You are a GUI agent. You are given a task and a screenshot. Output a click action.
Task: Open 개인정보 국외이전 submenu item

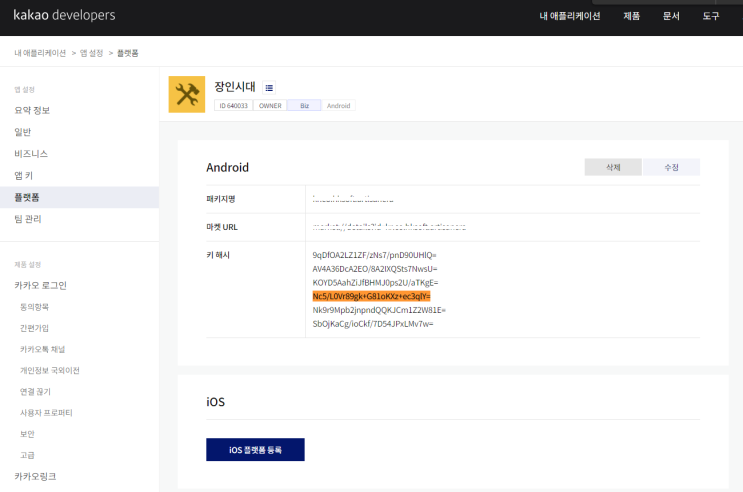50,371
